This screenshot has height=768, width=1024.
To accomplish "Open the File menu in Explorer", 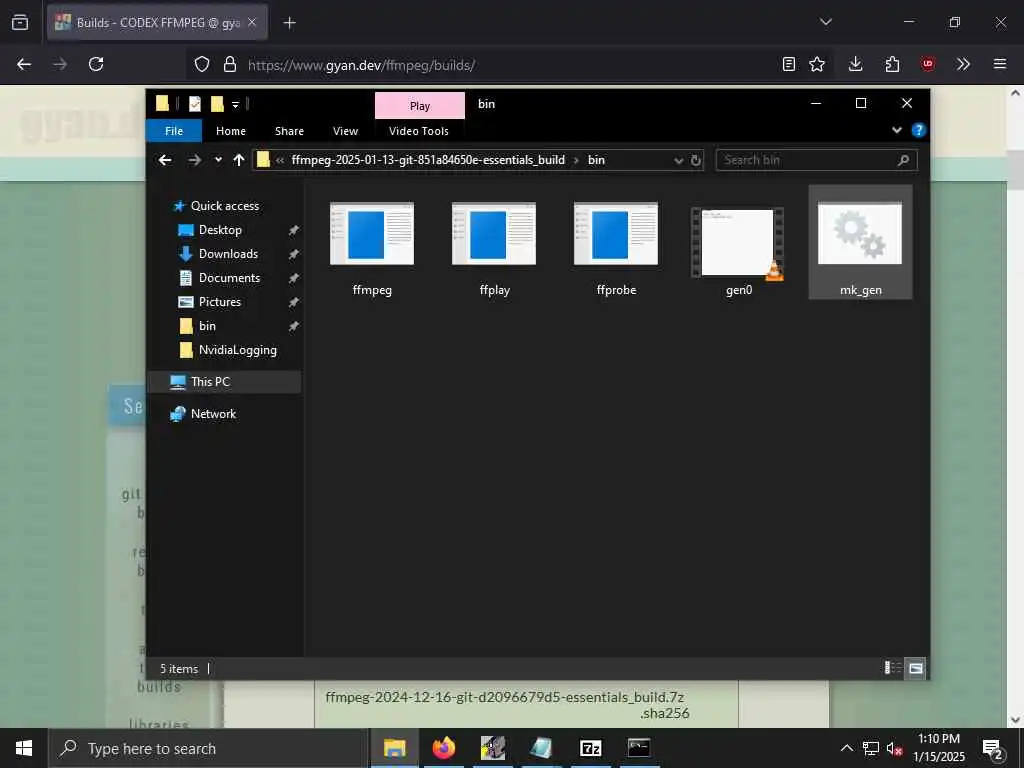I will click(x=174, y=131).
